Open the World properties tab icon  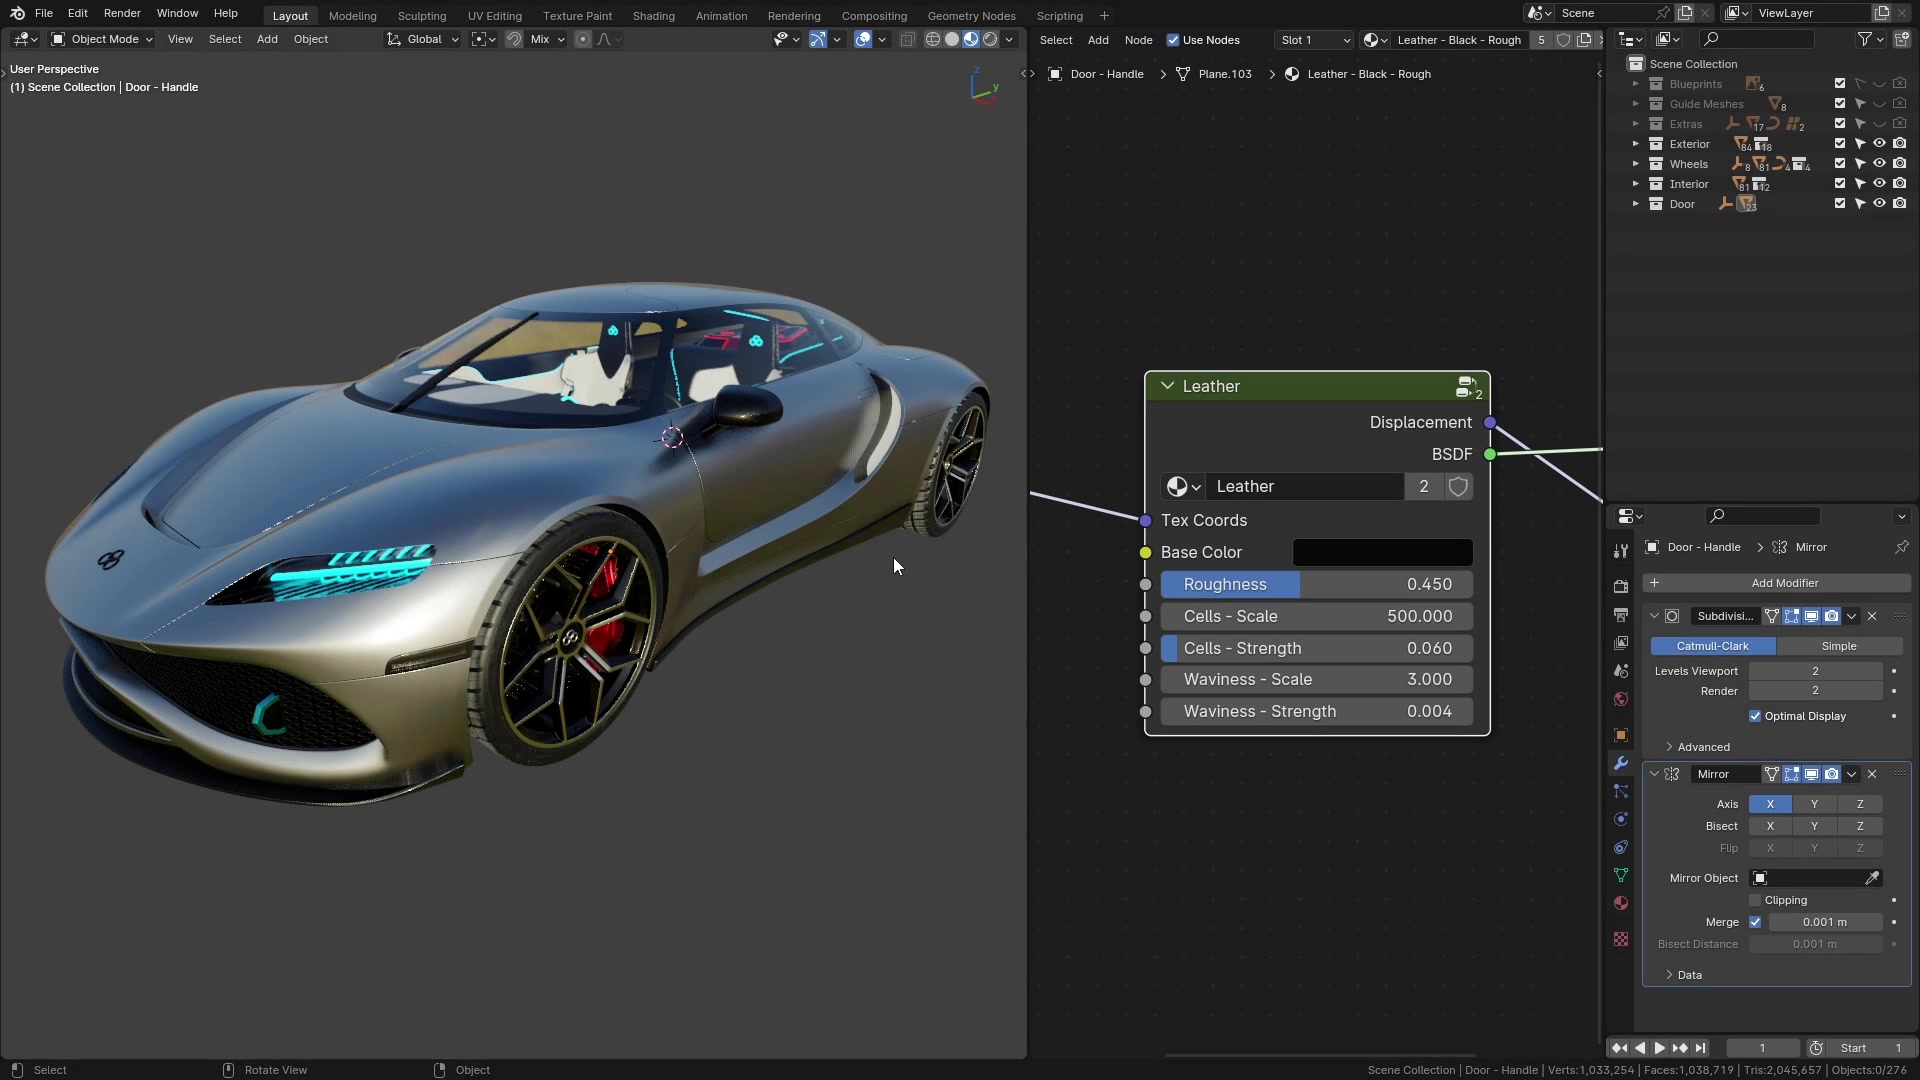(x=1621, y=699)
